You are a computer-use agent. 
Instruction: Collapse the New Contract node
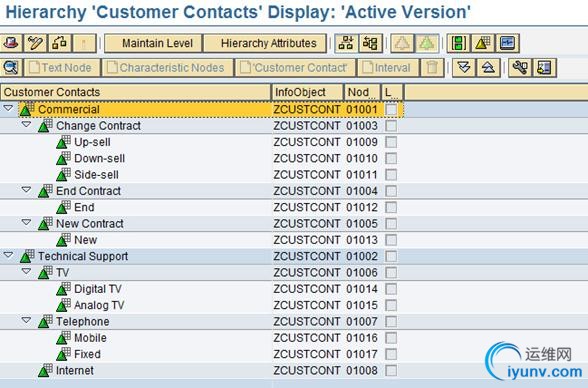coord(26,222)
